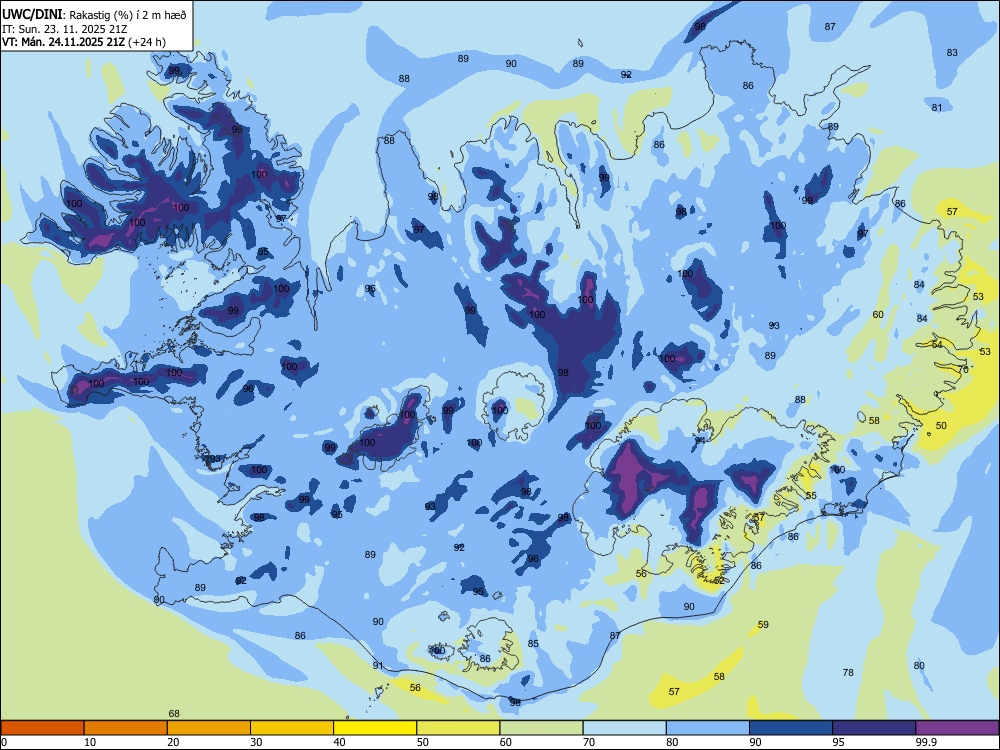Click the "99.9" tick on the color scale
Viewport: 1000px width, 750px height.
click(925, 742)
